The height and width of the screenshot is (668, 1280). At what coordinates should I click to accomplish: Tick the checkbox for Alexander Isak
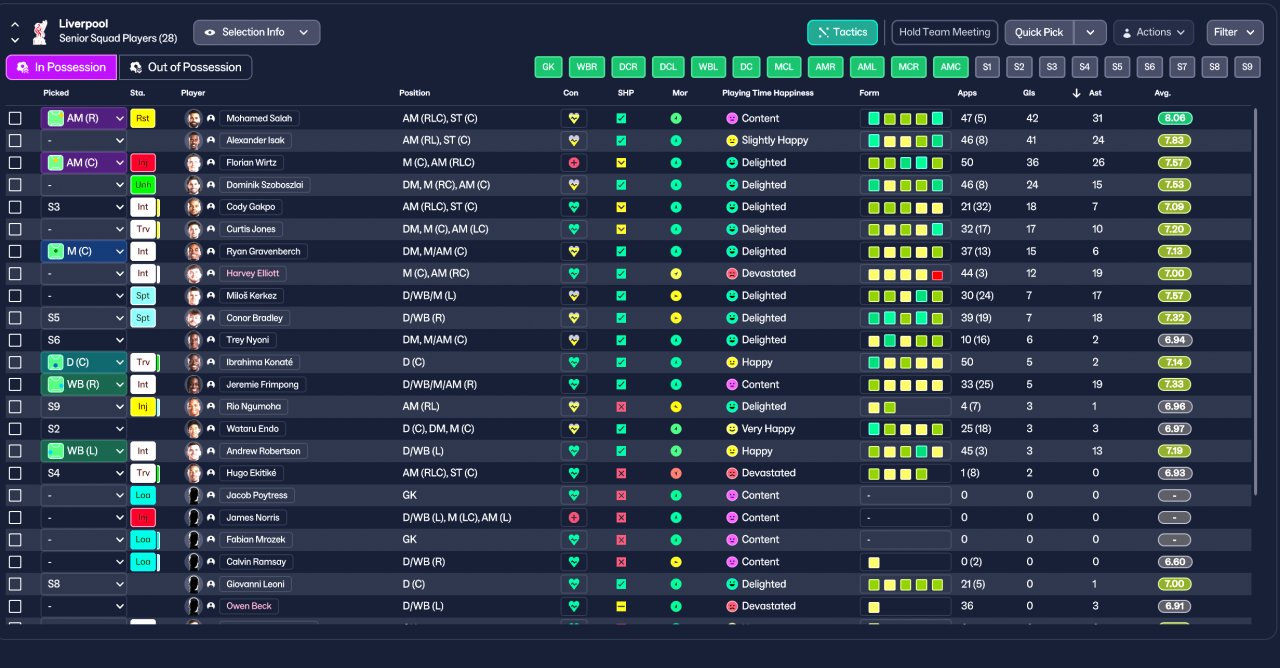[x=15, y=140]
